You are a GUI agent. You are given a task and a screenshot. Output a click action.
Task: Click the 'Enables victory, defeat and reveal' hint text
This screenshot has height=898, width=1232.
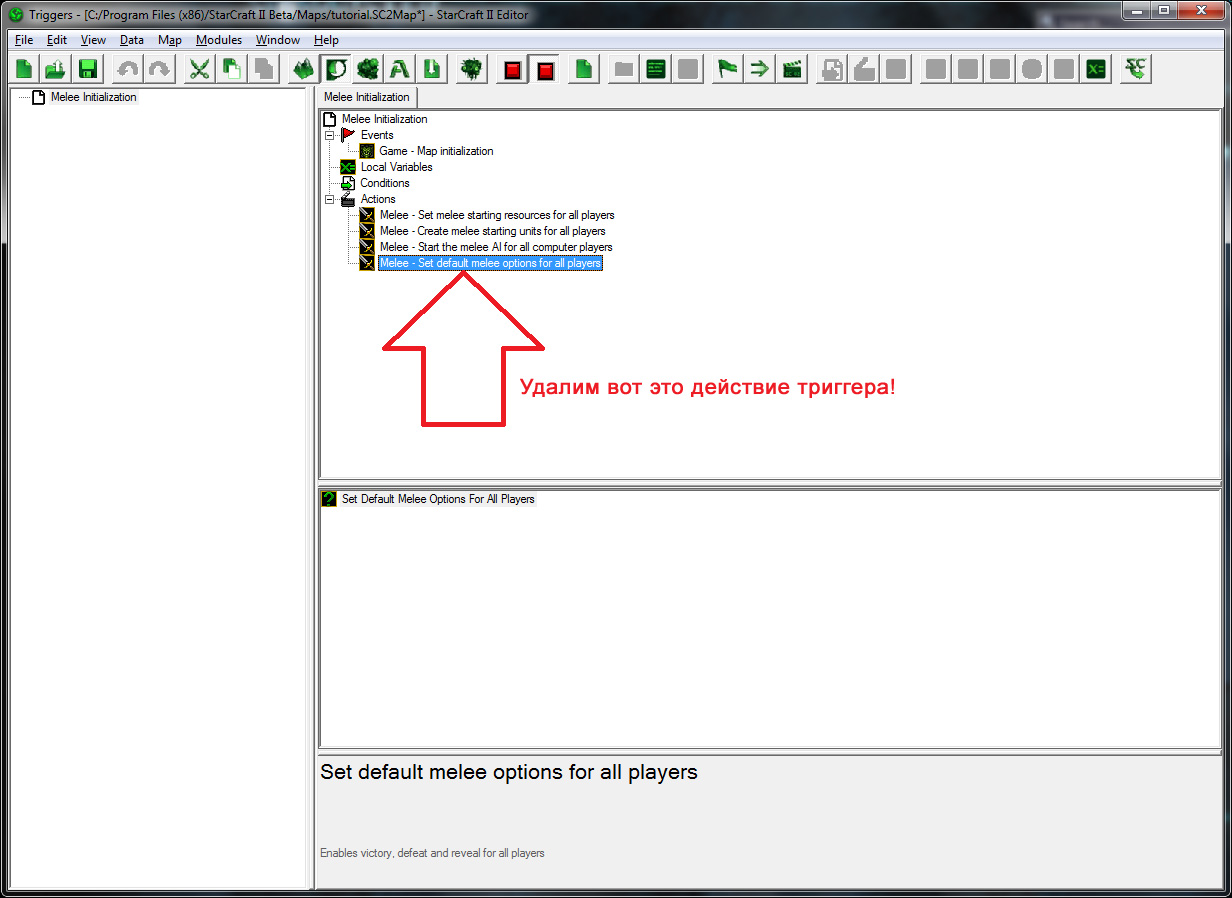tap(432, 853)
